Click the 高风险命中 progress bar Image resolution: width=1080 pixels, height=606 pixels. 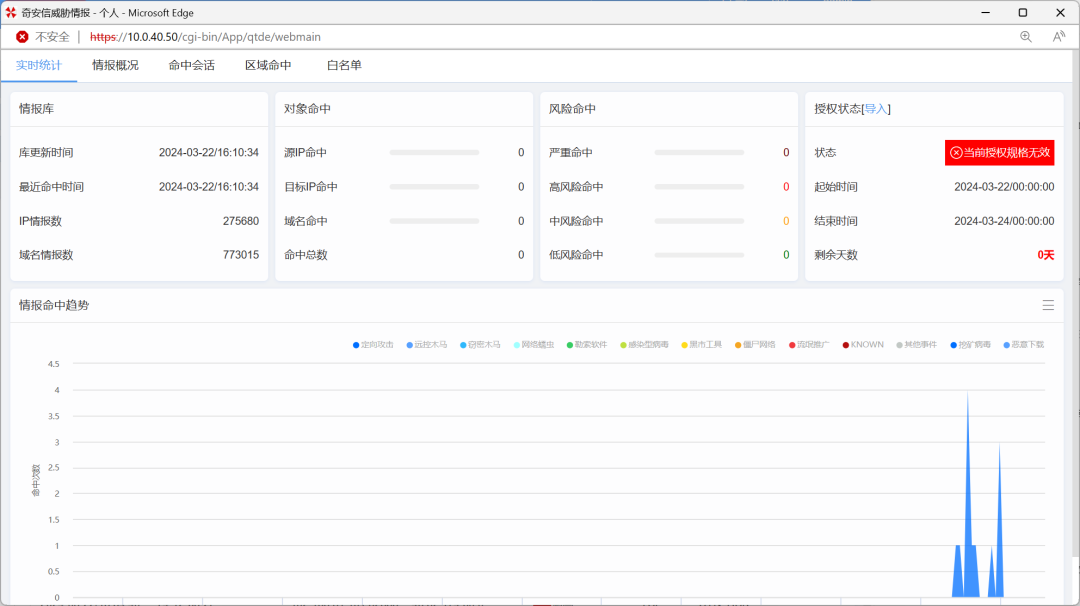click(699, 187)
